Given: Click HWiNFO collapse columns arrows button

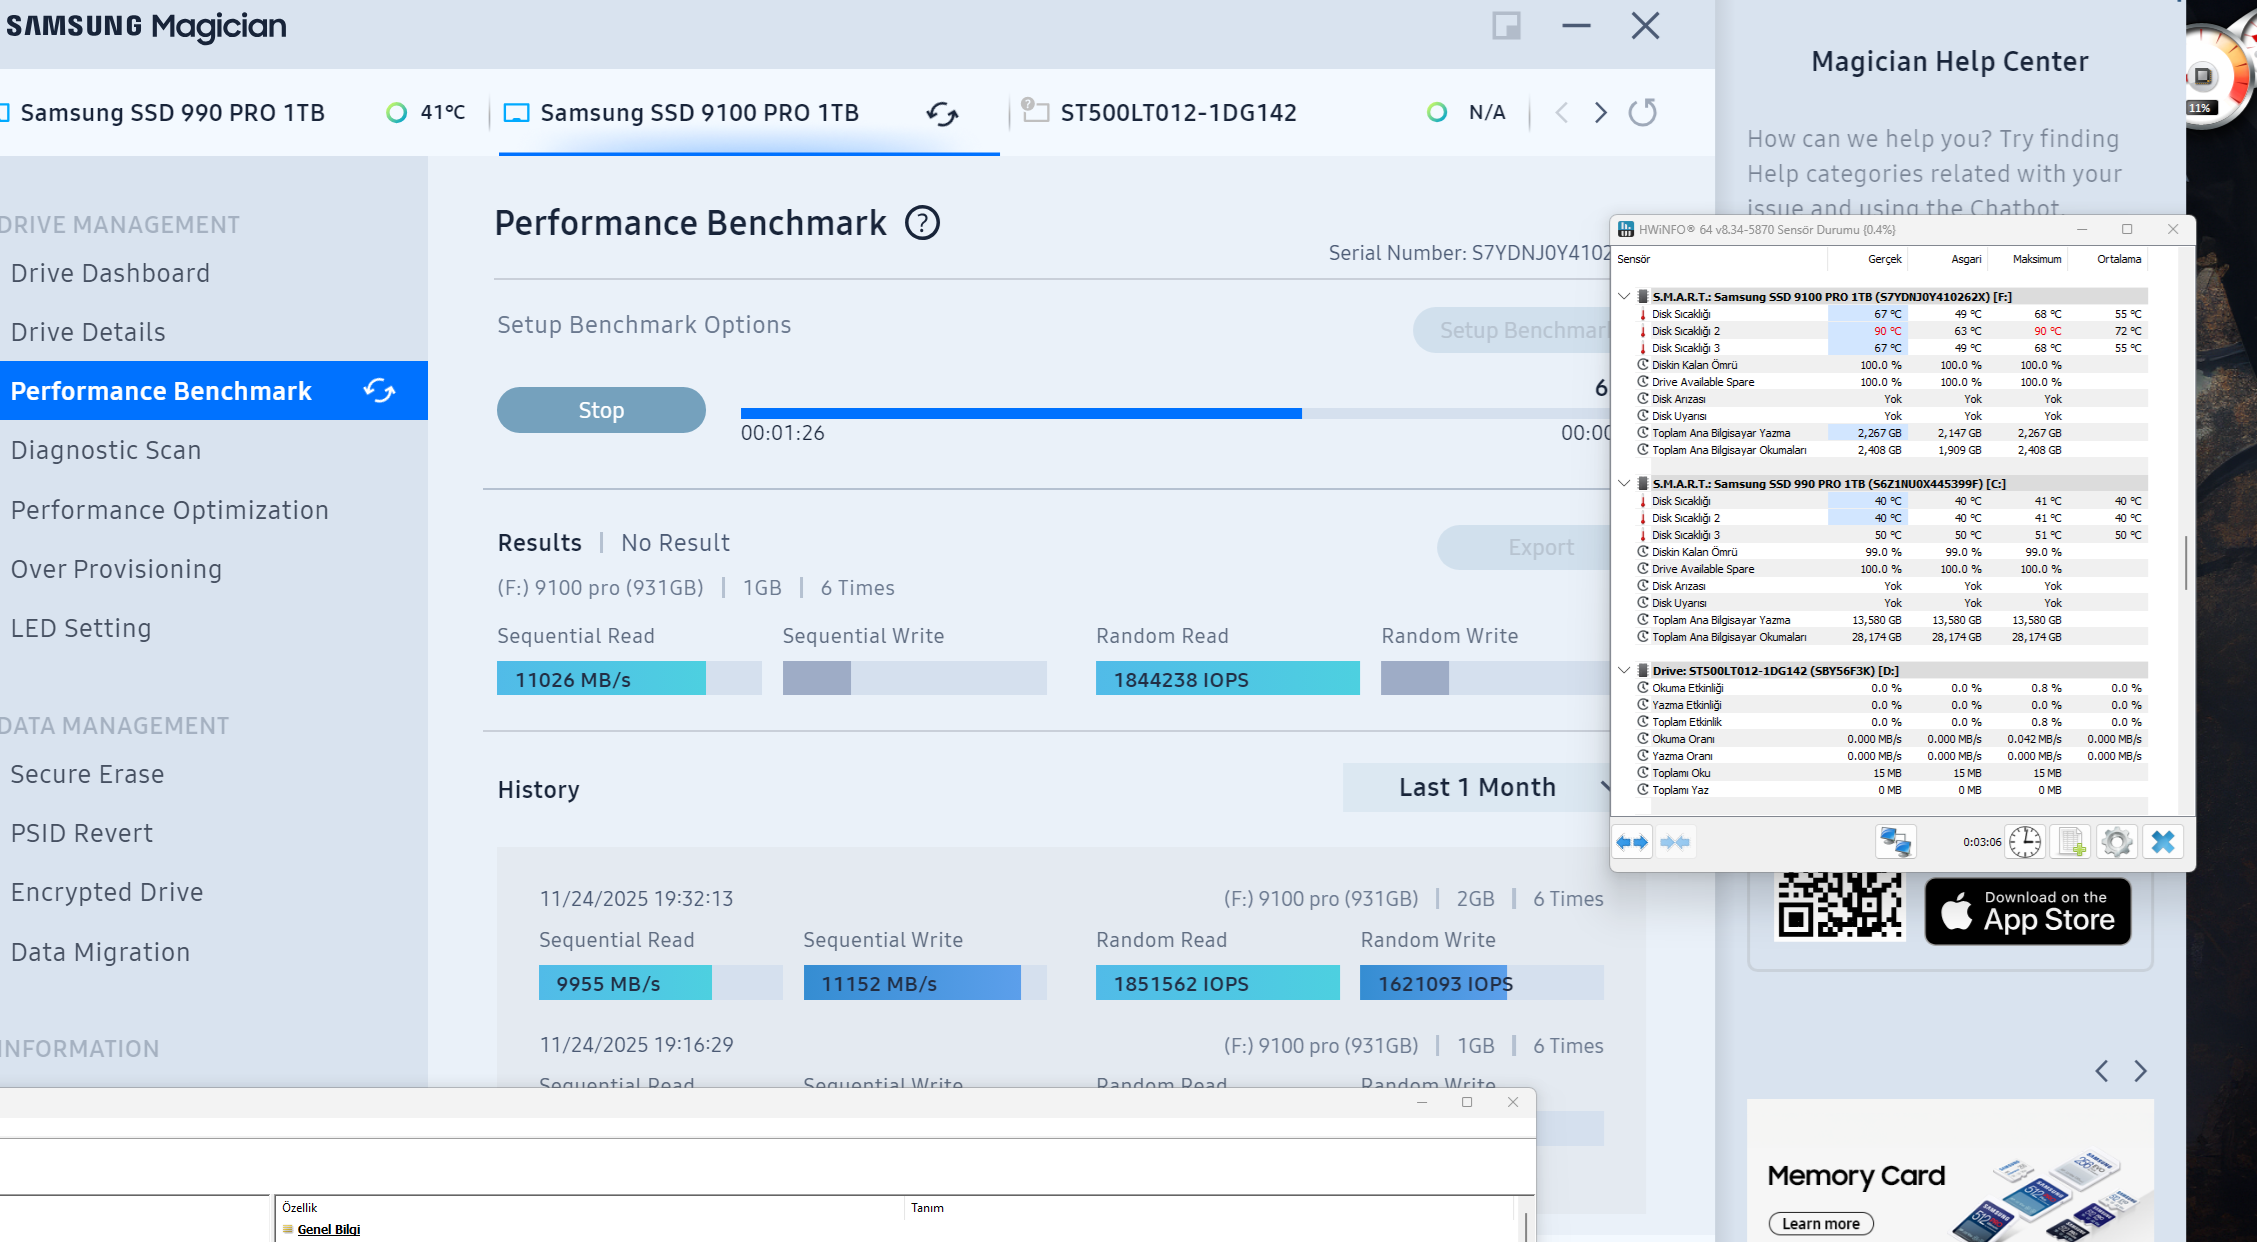Looking at the screenshot, I should 1675,843.
